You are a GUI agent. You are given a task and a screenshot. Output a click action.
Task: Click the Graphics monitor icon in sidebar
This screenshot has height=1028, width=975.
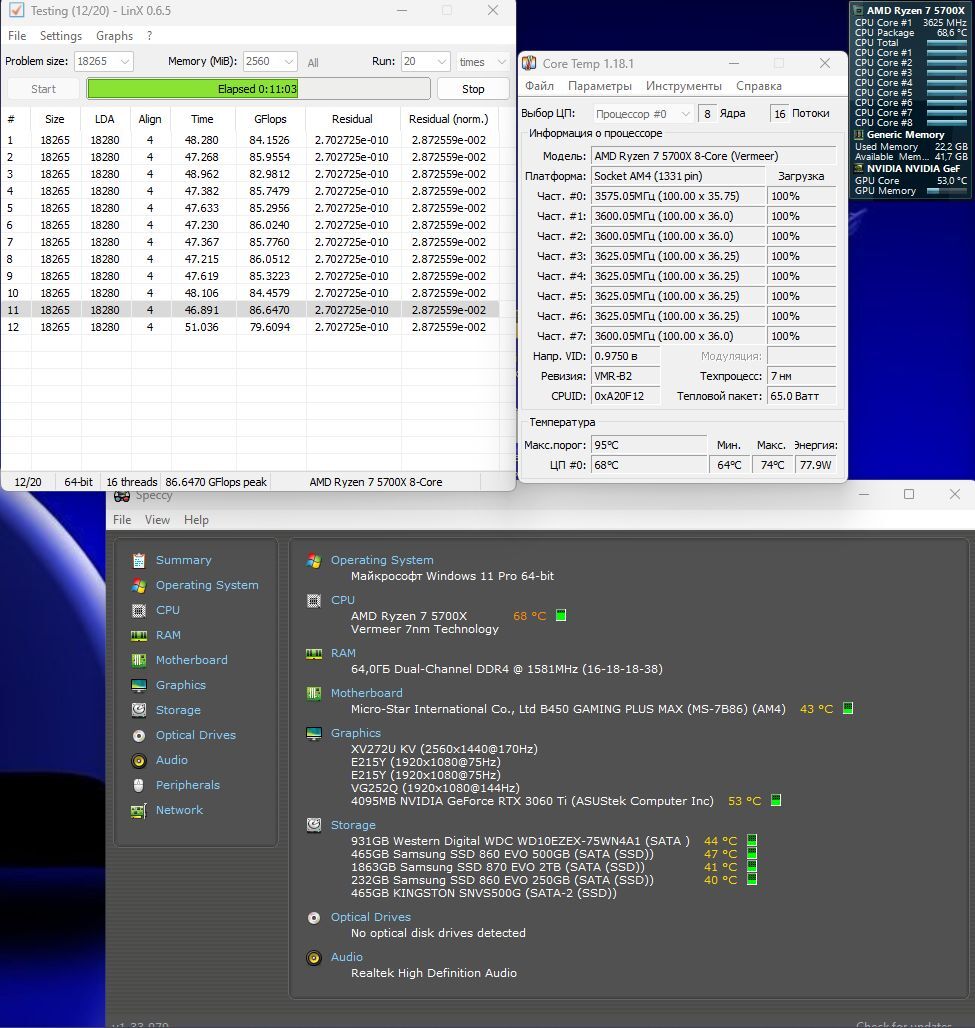138,685
